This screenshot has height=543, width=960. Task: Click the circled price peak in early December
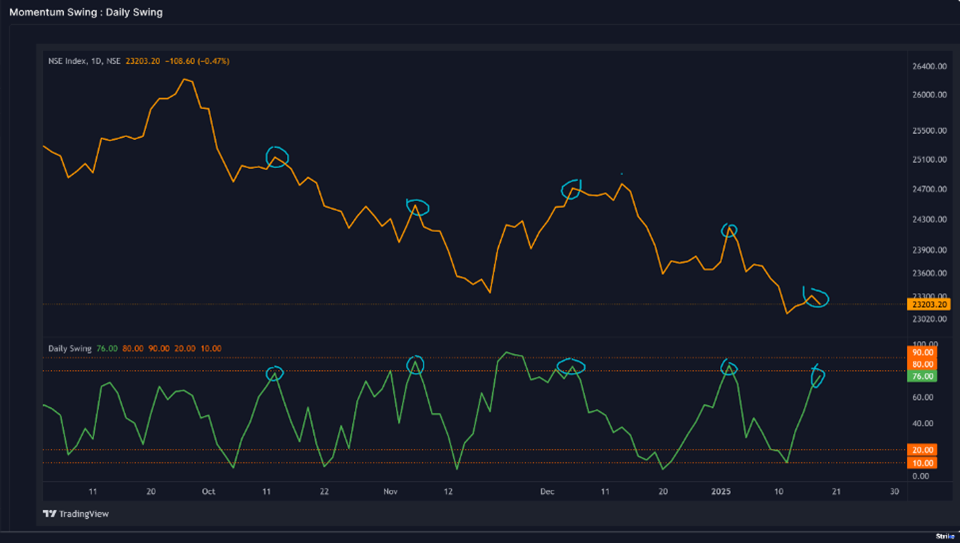click(572, 189)
